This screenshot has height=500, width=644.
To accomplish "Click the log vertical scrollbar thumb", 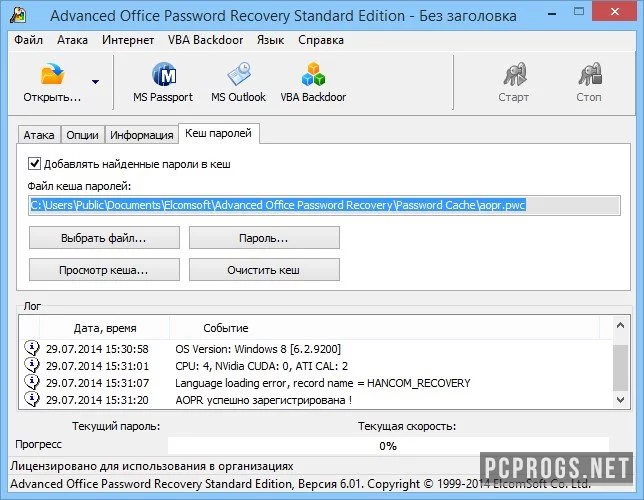I will (621, 368).
